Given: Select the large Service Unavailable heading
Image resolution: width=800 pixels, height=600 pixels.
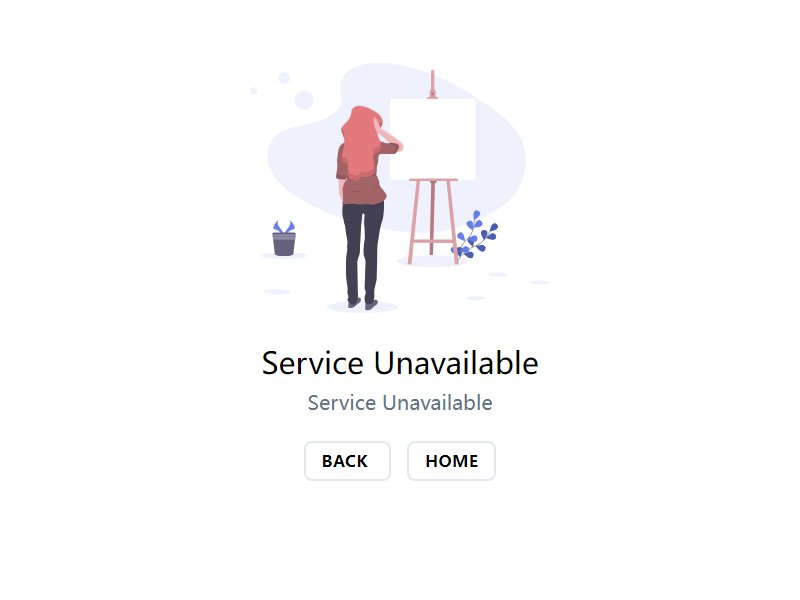Looking at the screenshot, I should tap(400, 363).
